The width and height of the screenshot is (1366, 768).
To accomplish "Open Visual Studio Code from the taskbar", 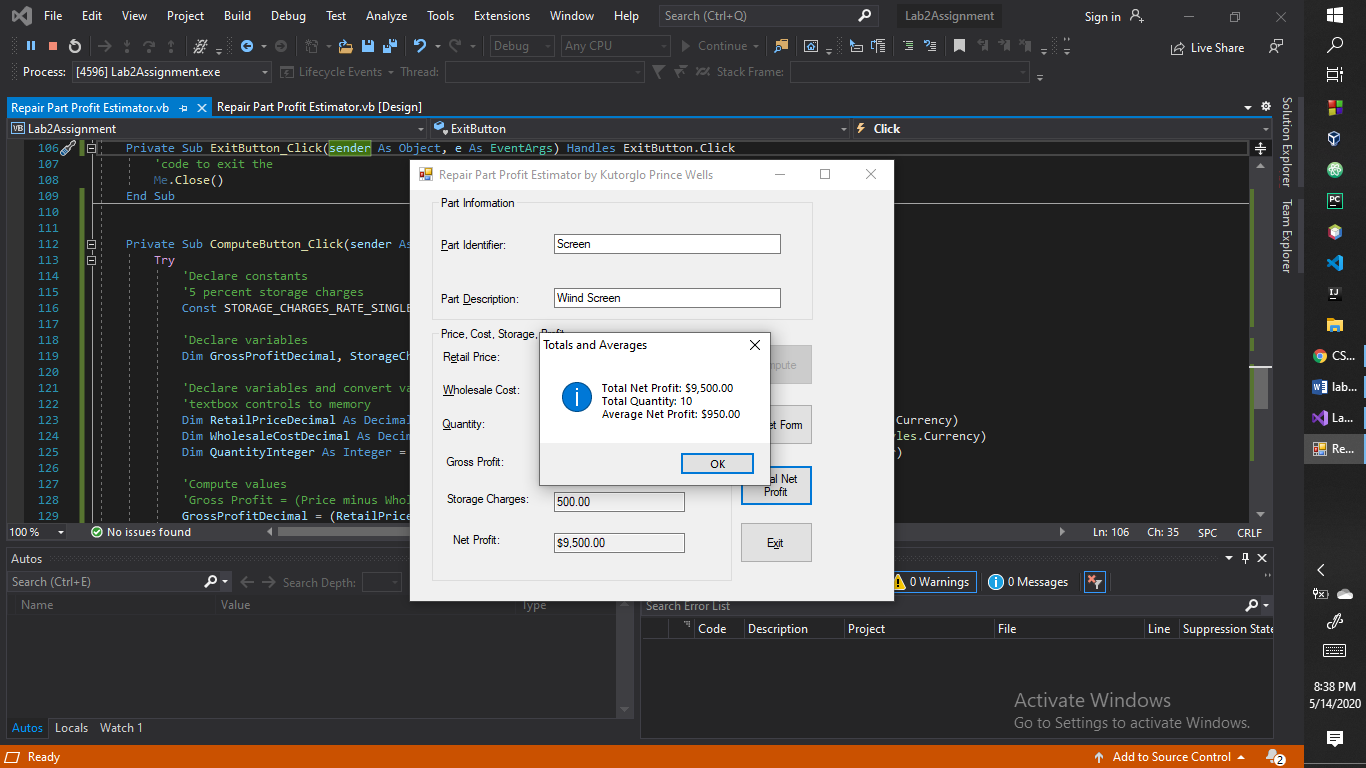I will click(x=1335, y=263).
